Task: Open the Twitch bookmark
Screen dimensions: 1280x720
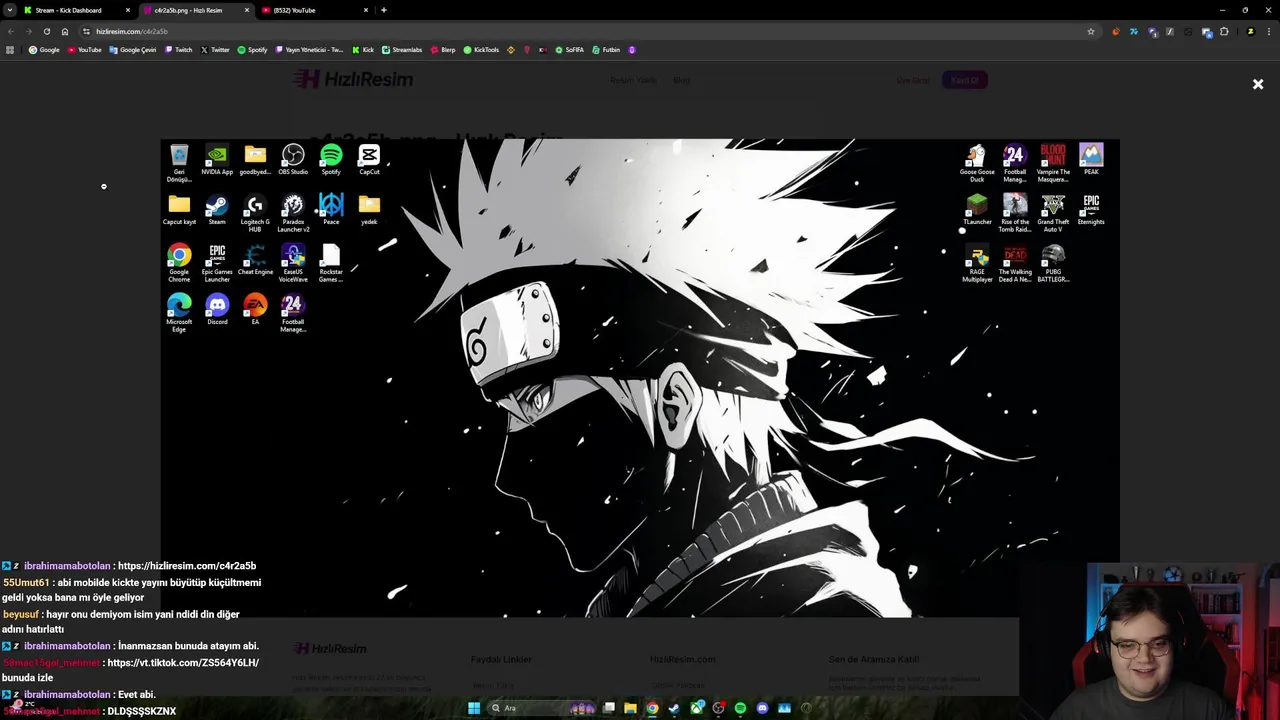Action: click(x=178, y=49)
